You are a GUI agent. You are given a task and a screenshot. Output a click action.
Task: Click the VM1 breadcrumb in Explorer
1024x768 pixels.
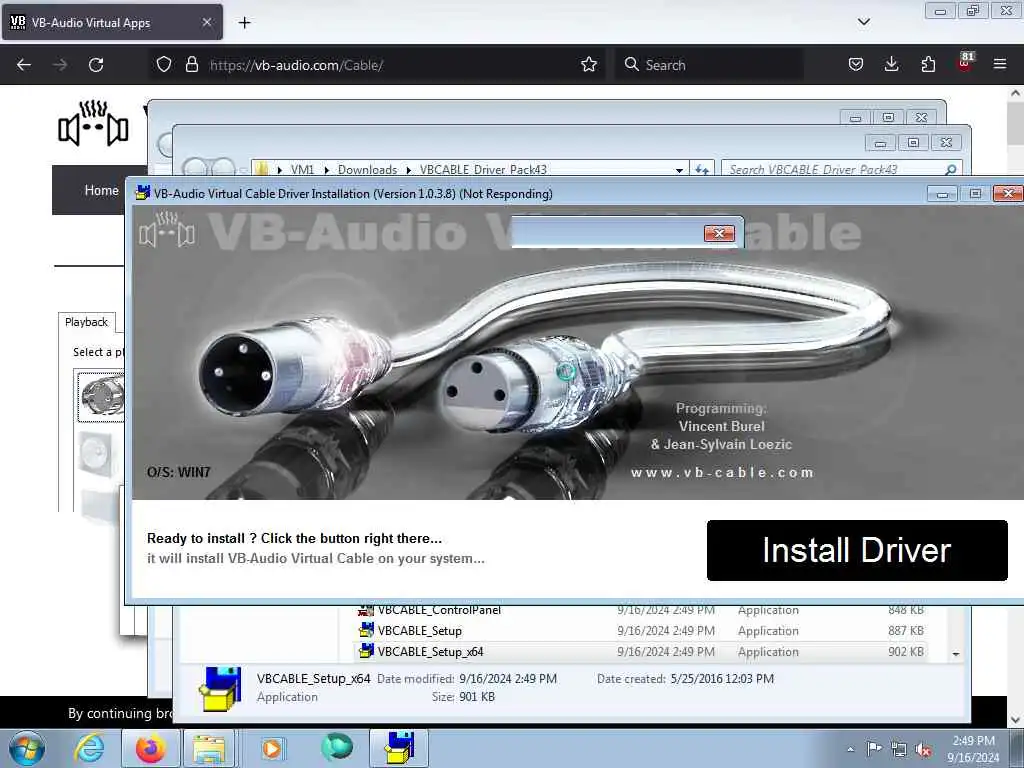click(x=302, y=169)
